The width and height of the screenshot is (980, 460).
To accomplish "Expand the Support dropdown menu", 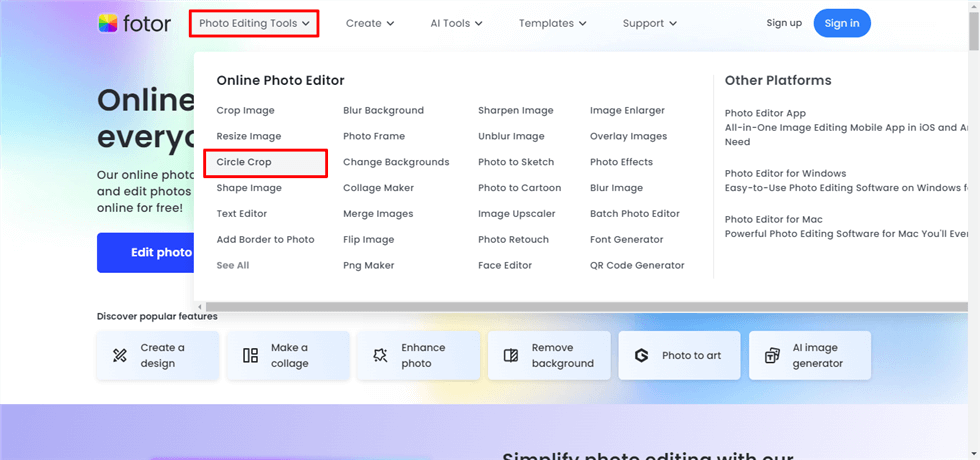I will (x=649, y=23).
